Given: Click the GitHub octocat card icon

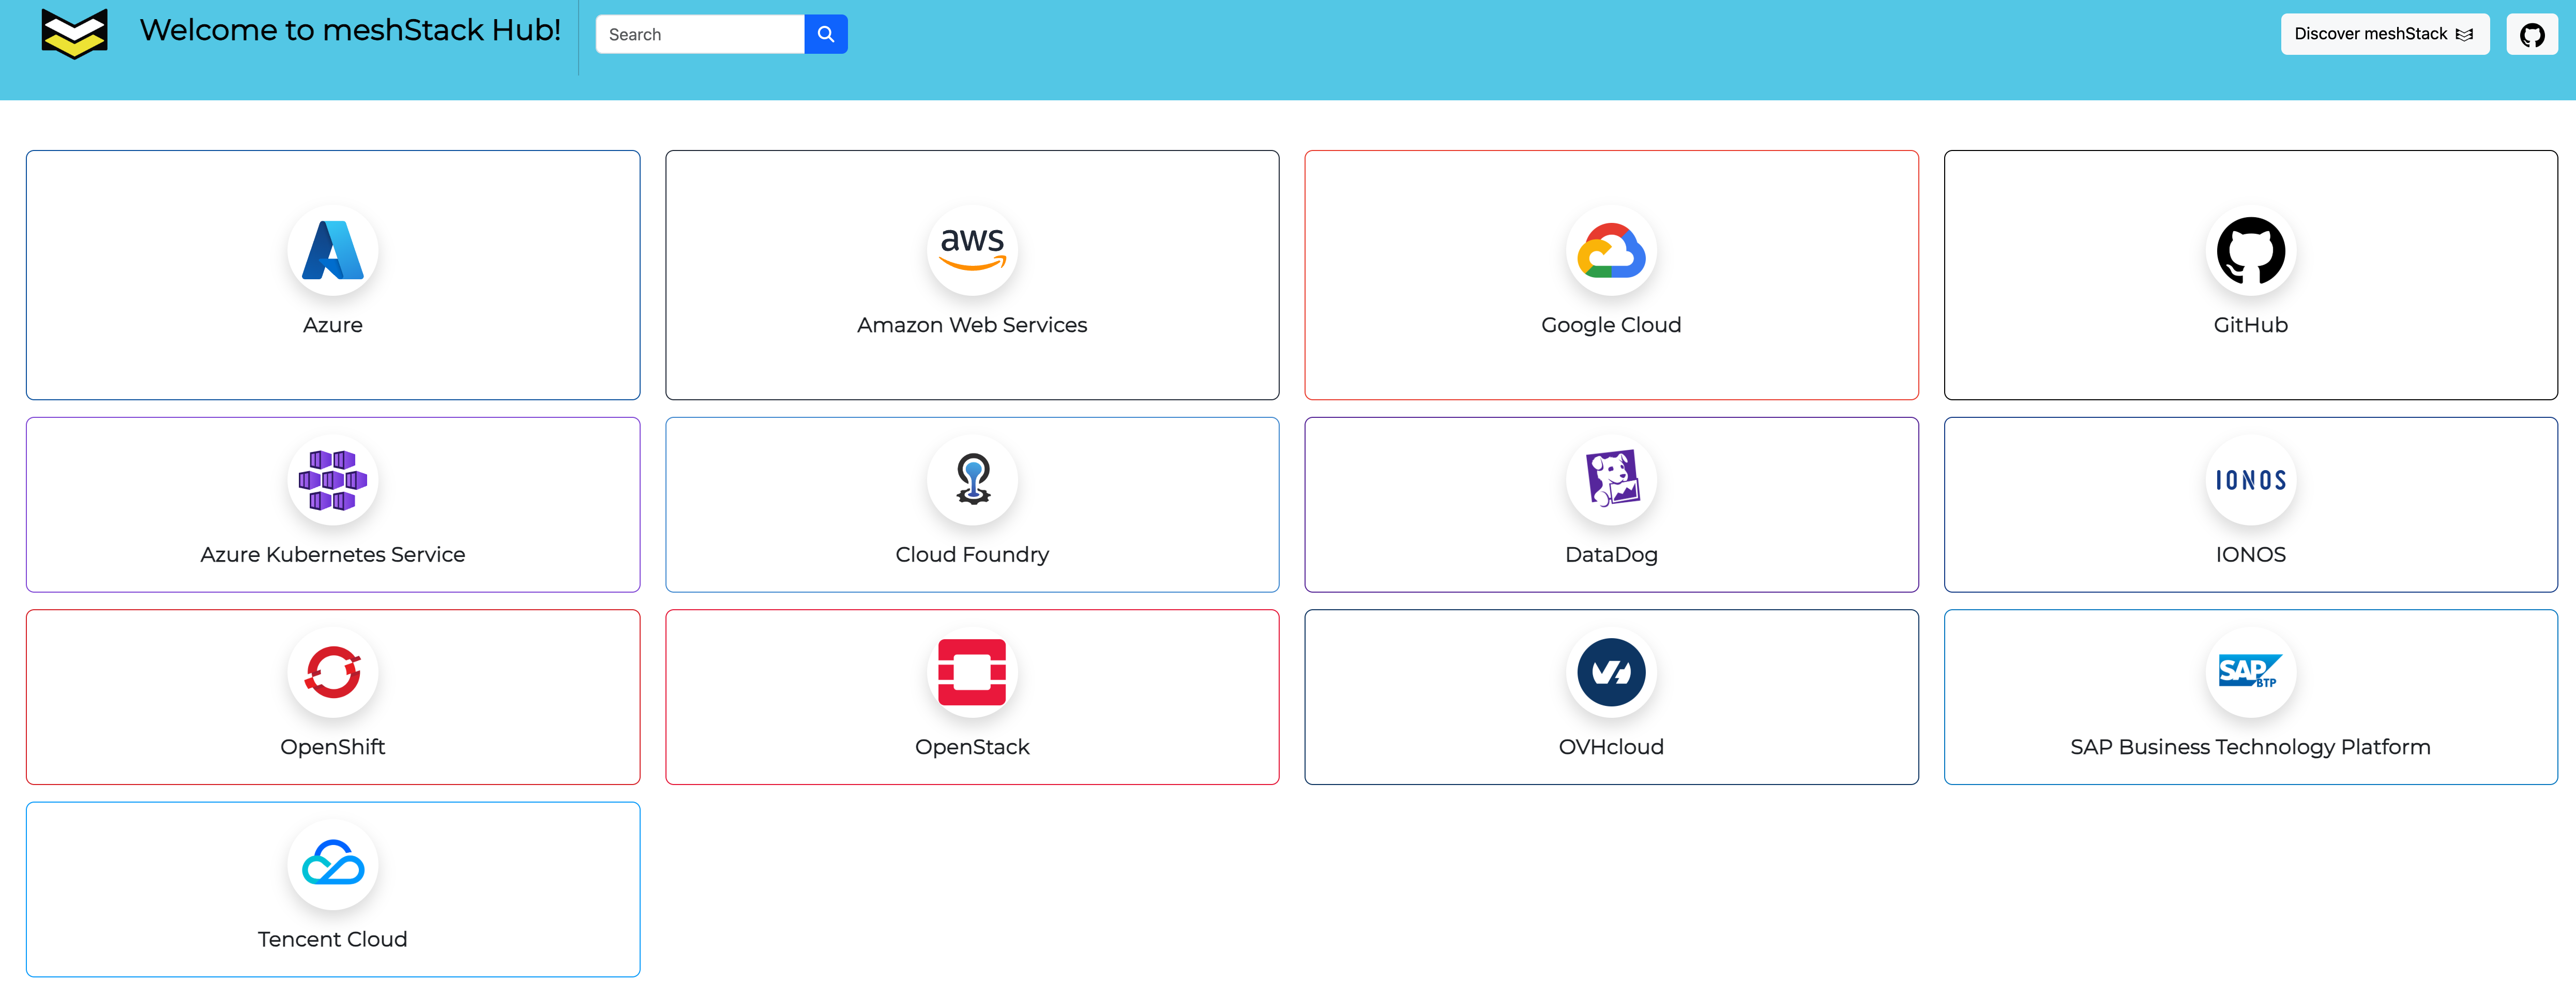Looking at the screenshot, I should tap(2250, 250).
